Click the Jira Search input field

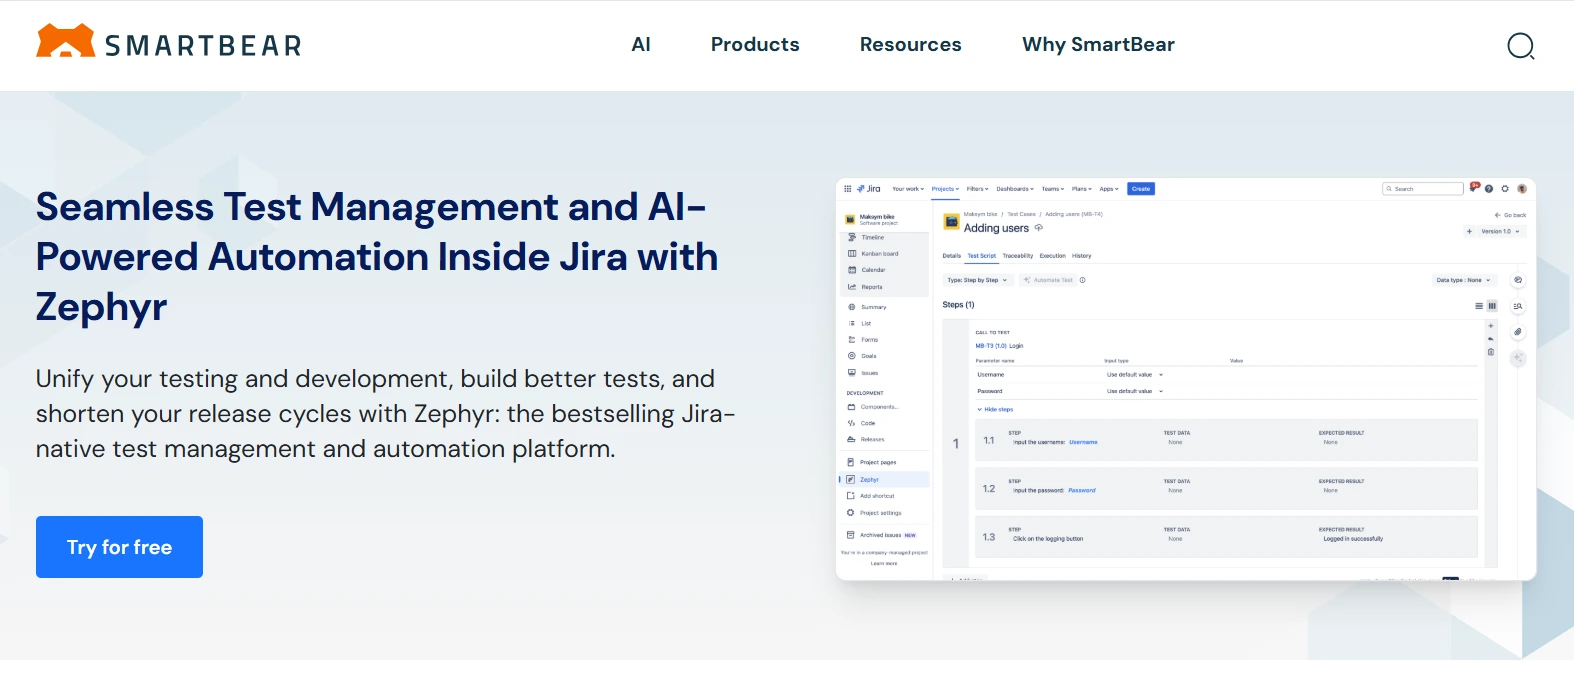coord(1423,188)
